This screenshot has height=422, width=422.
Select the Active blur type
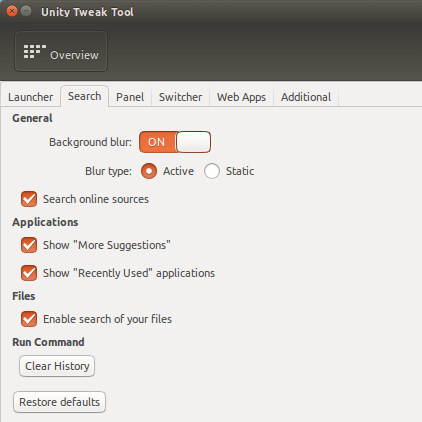pyautogui.click(x=149, y=171)
